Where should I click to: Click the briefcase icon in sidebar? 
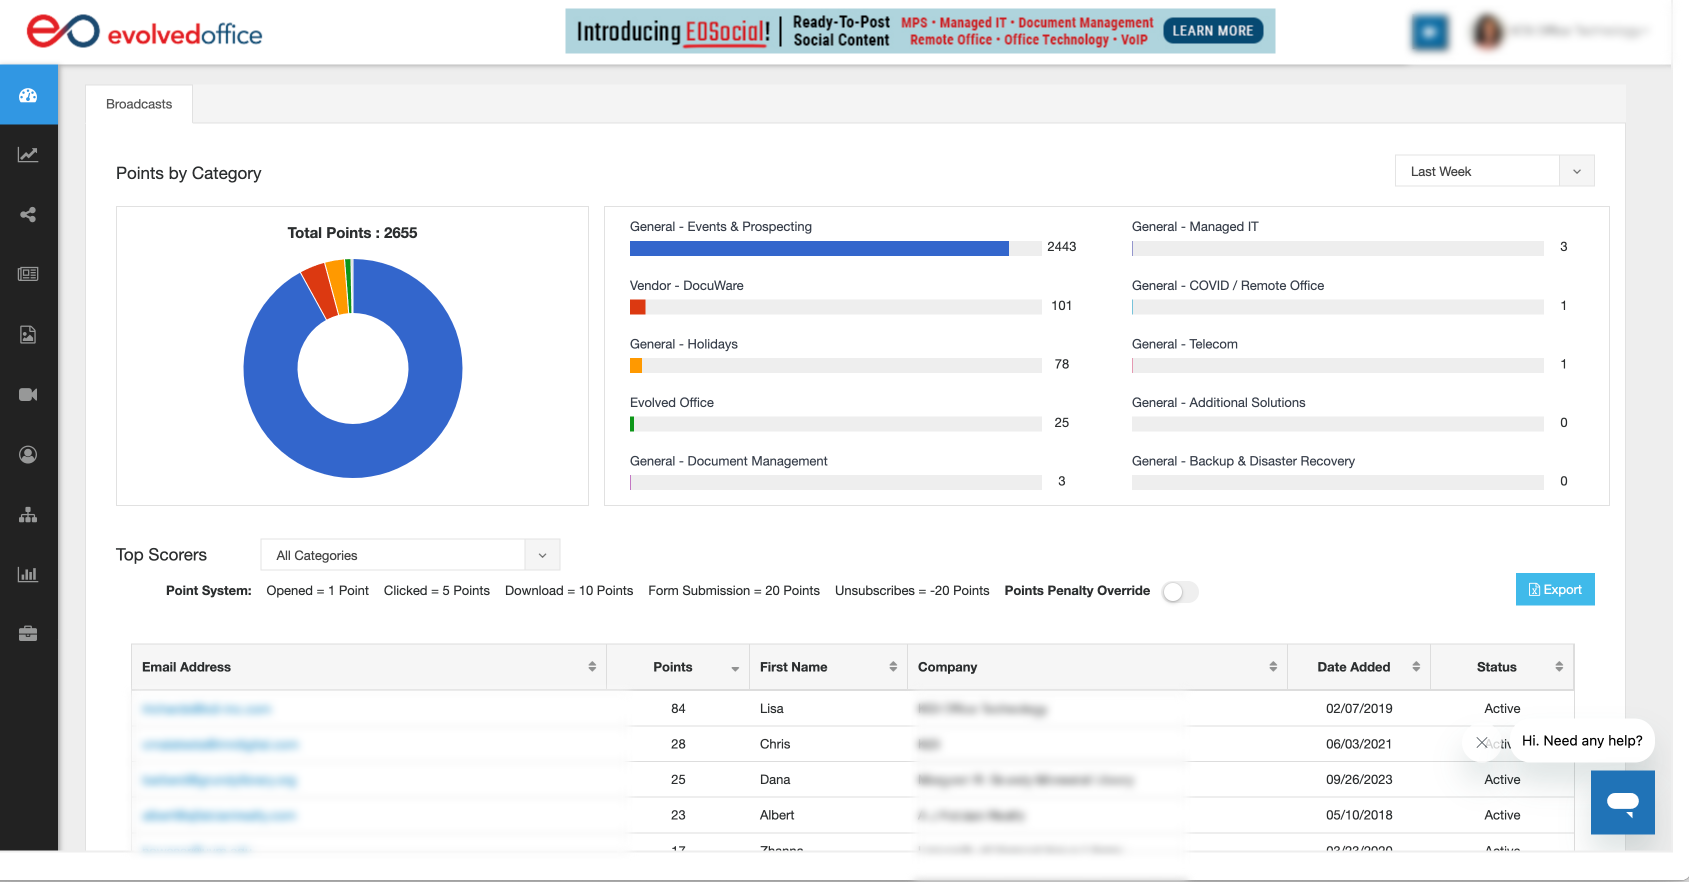coord(28,633)
